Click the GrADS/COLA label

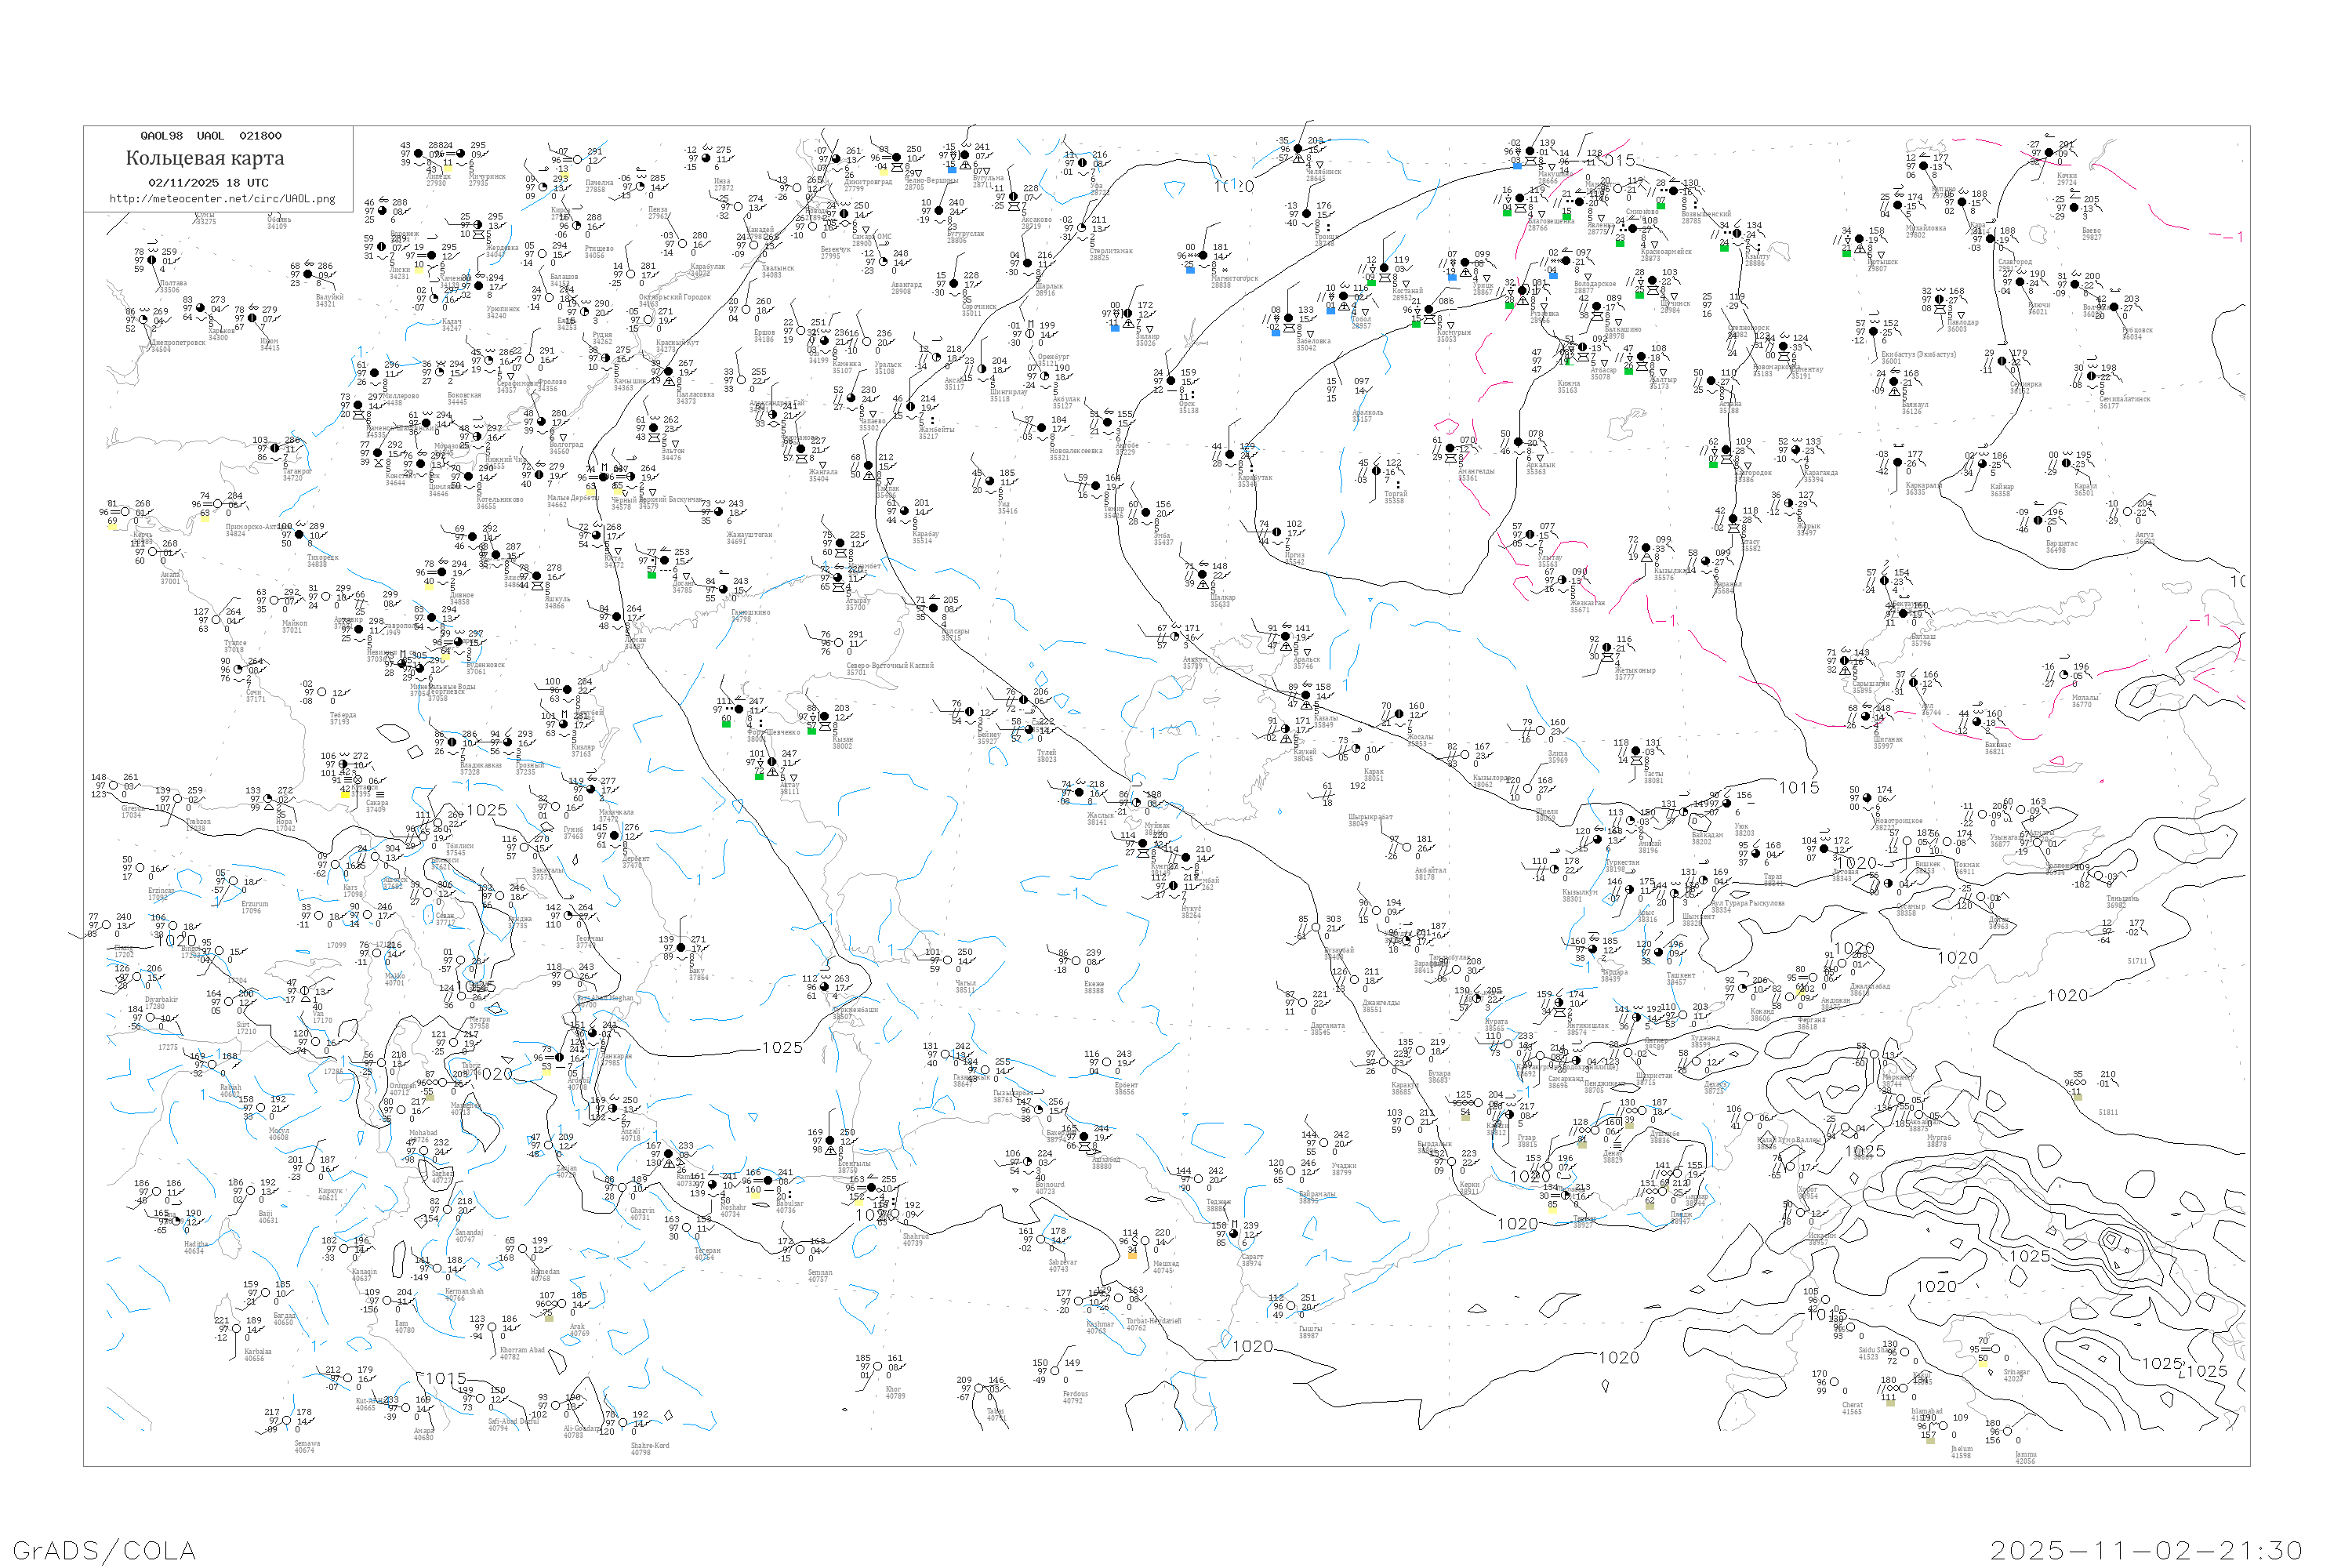[x=104, y=1550]
